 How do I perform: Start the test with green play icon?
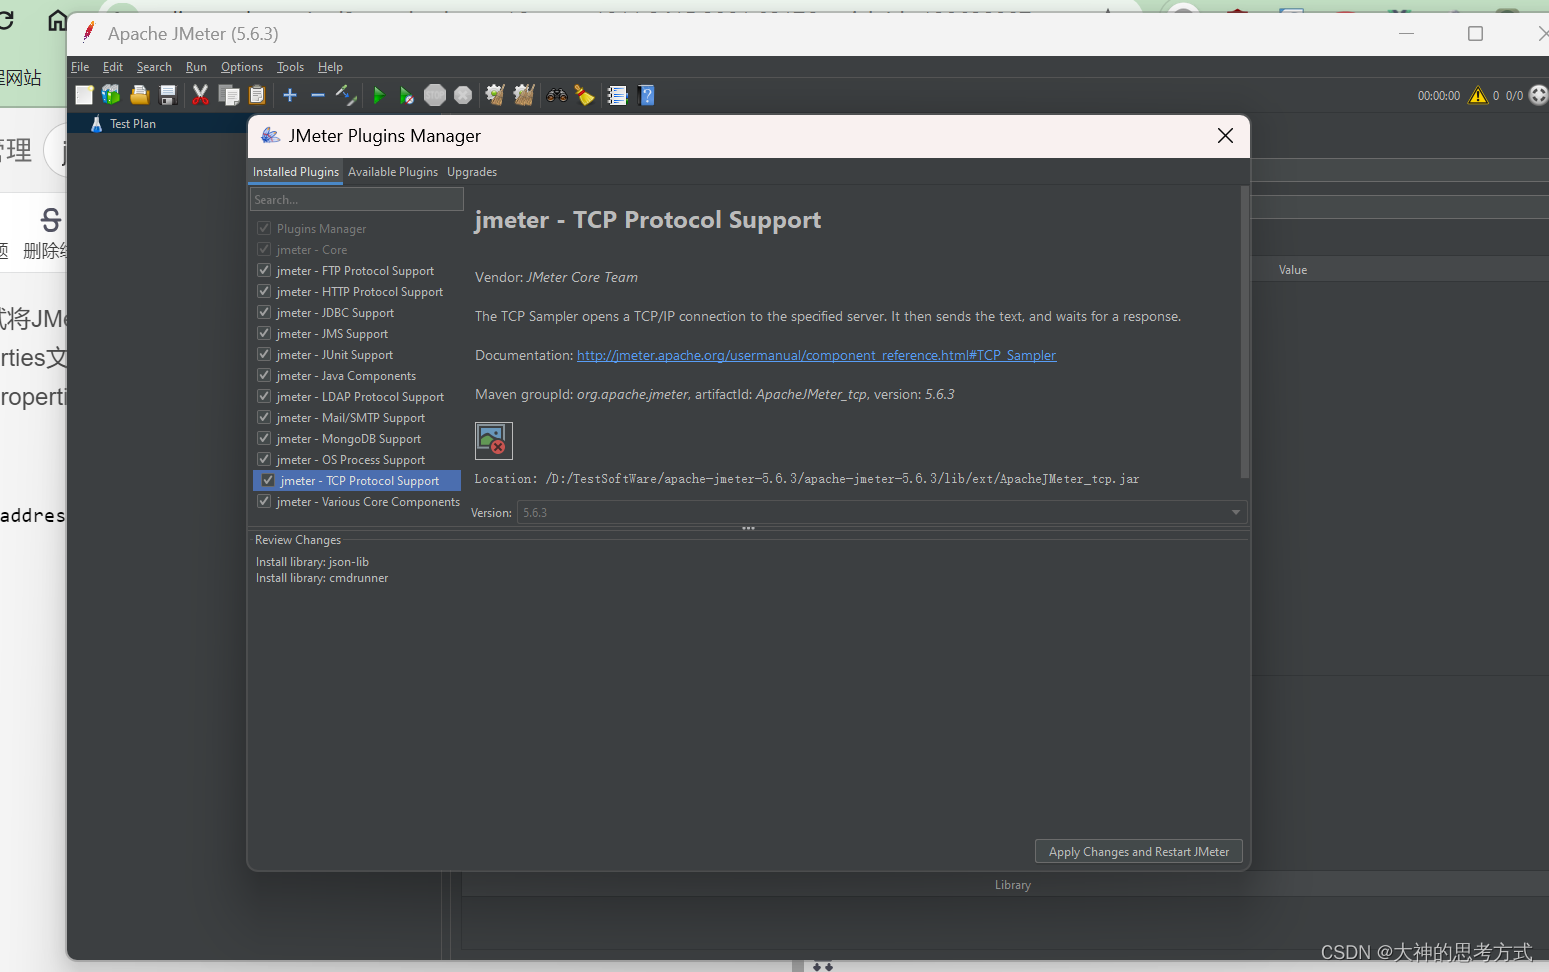point(378,95)
